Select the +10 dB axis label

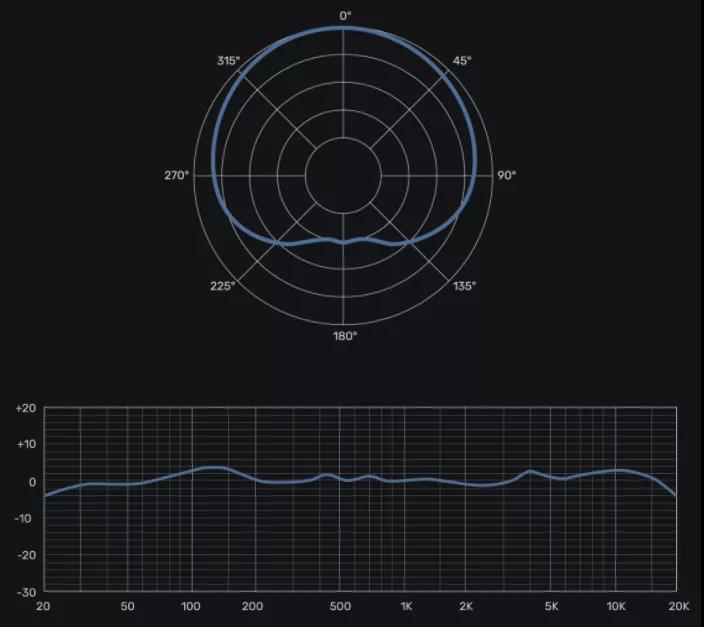click(26, 445)
